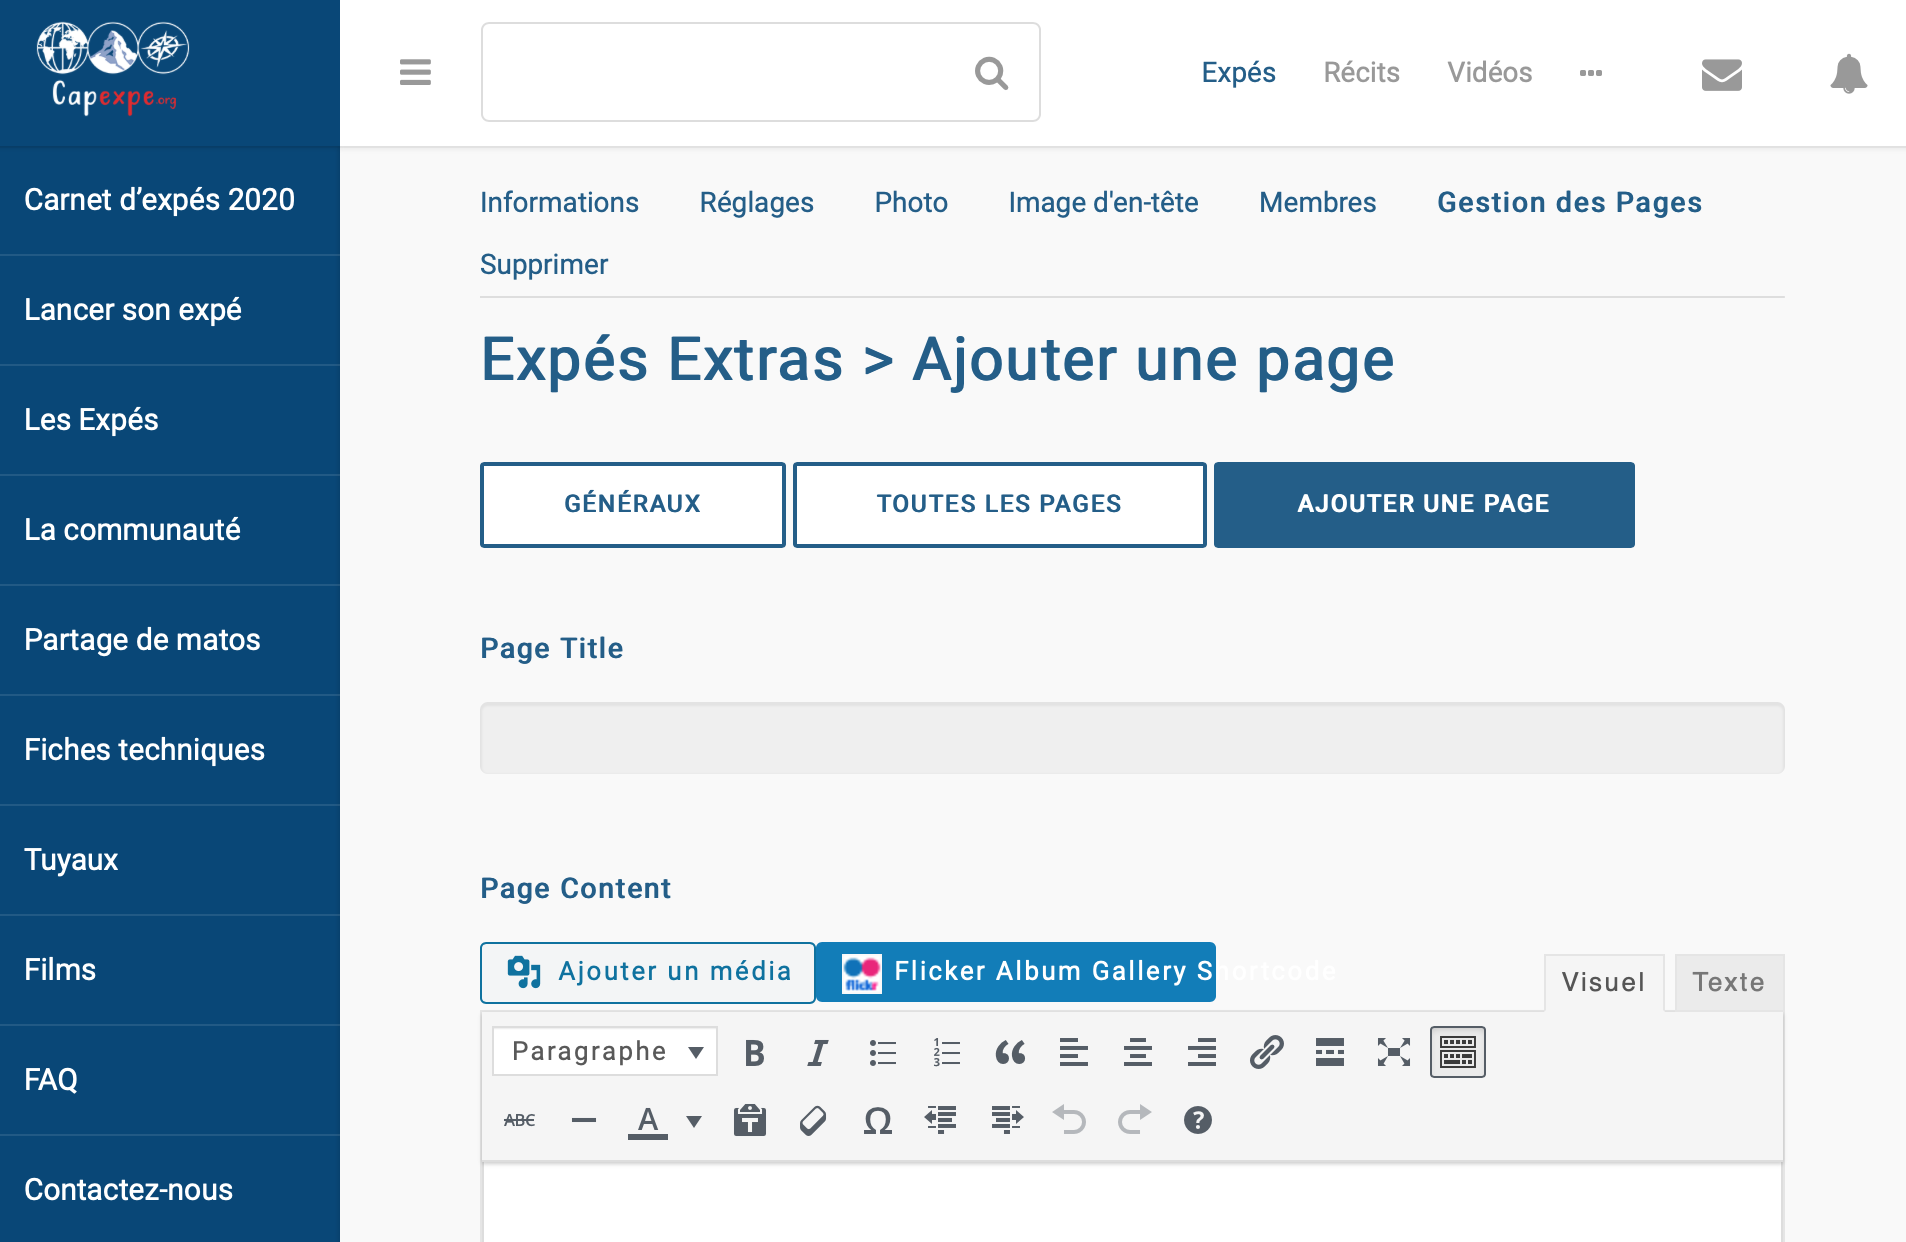Apply text color with A button

click(648, 1120)
